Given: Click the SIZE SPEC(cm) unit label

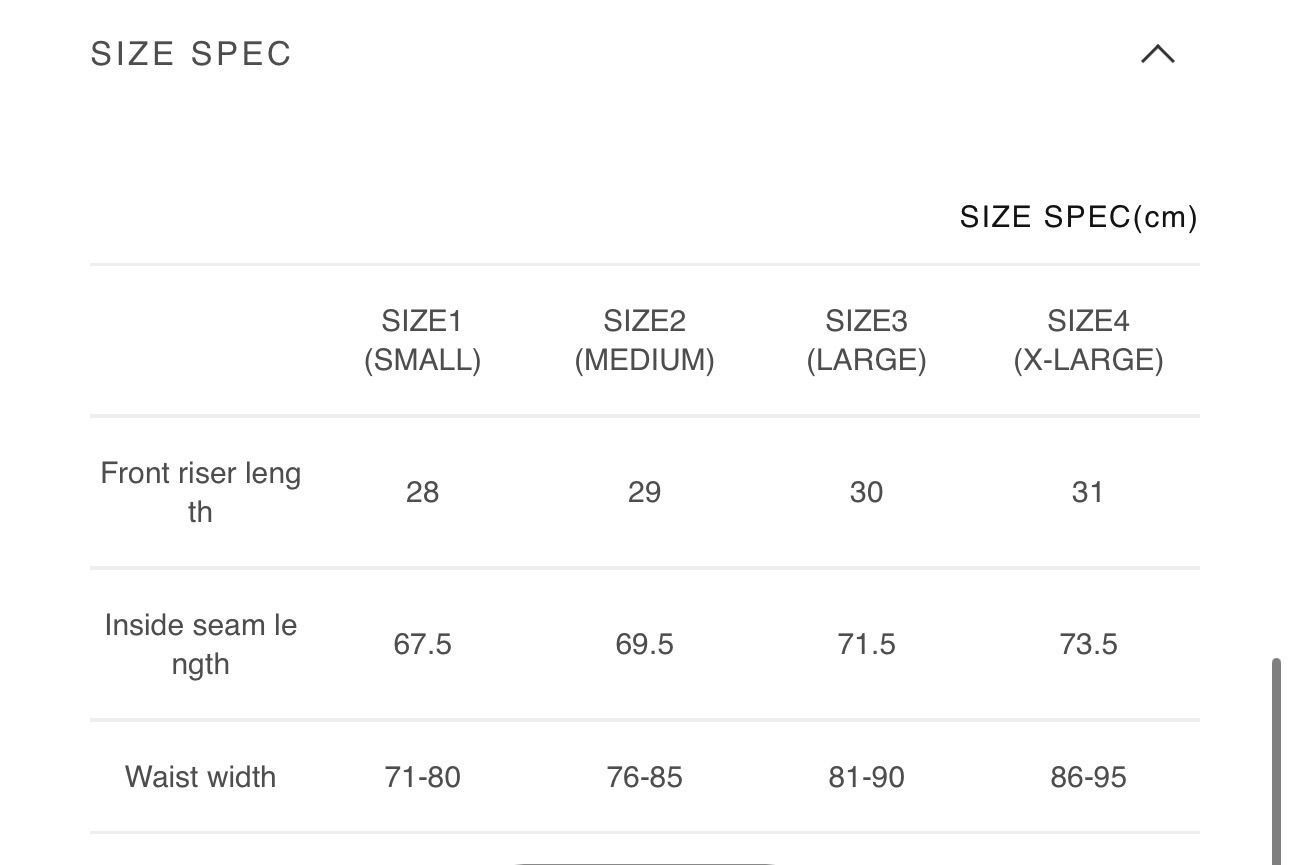Looking at the screenshot, I should (1078, 217).
